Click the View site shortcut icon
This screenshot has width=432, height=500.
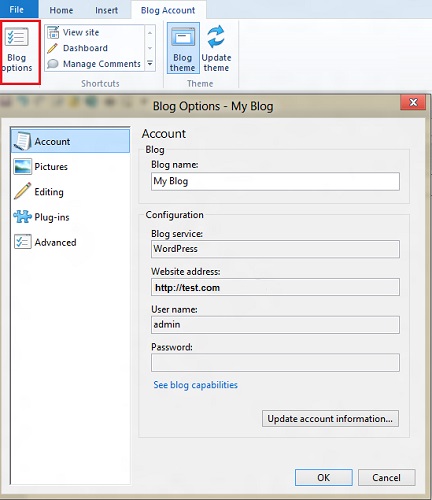click(x=53, y=32)
